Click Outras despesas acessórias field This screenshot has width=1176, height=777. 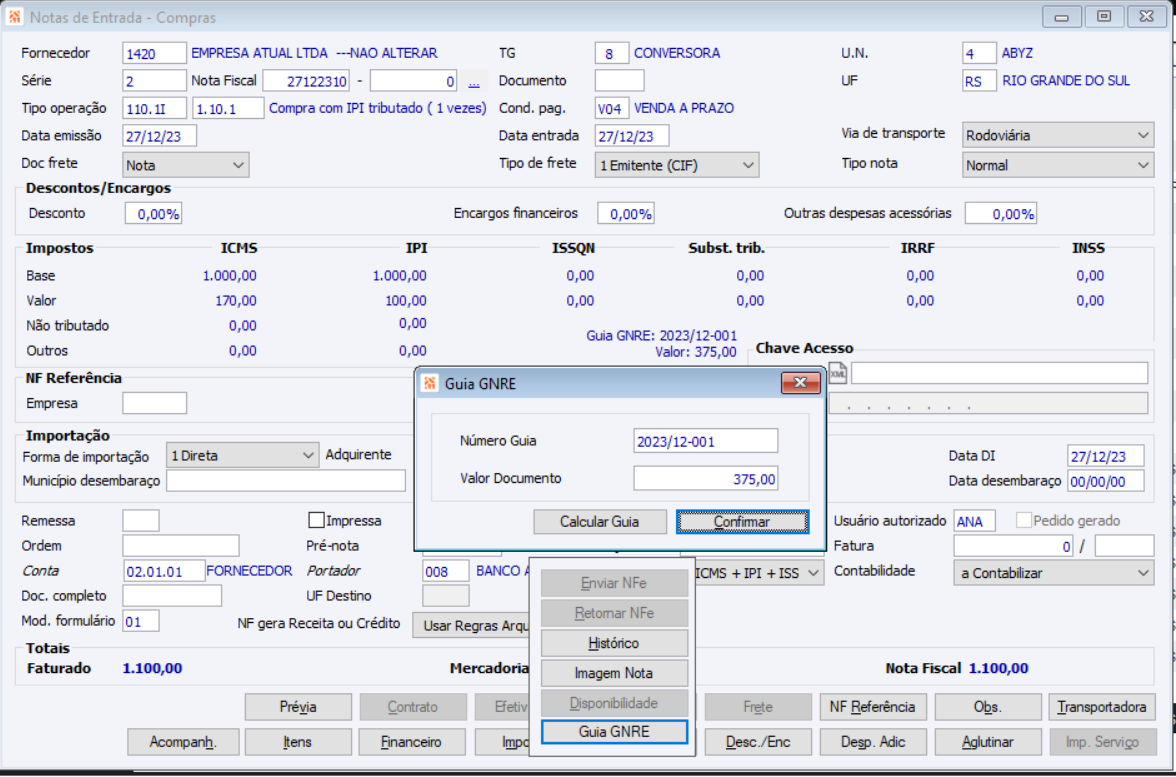1000,214
